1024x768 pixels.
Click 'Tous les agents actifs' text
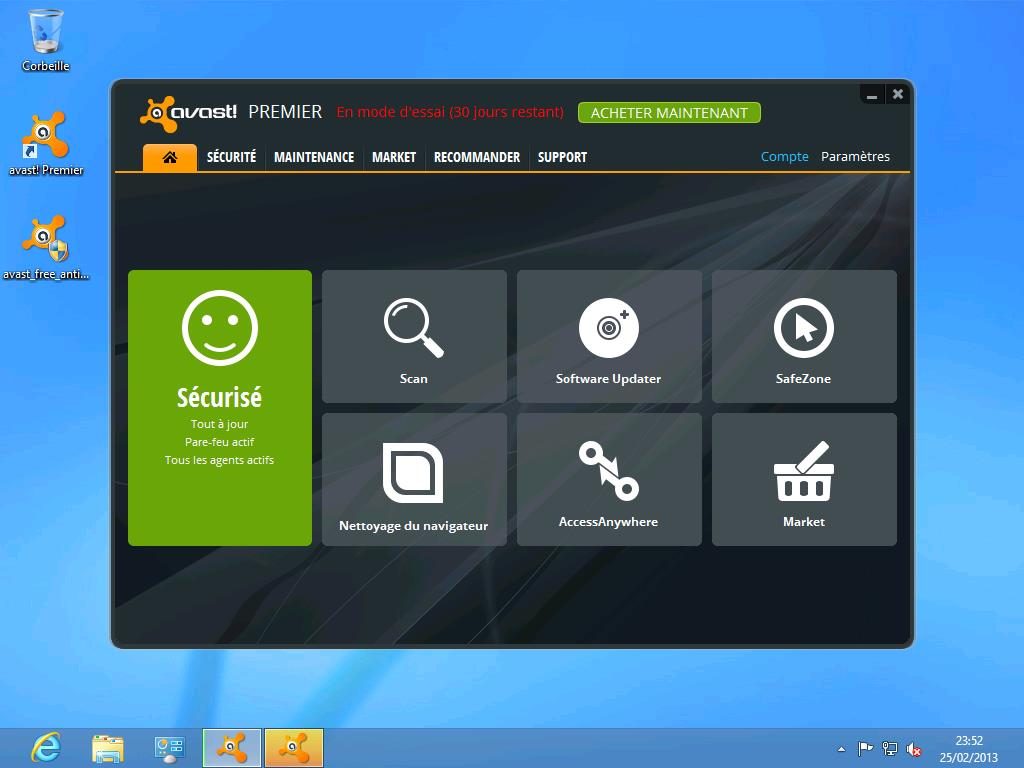point(219,460)
